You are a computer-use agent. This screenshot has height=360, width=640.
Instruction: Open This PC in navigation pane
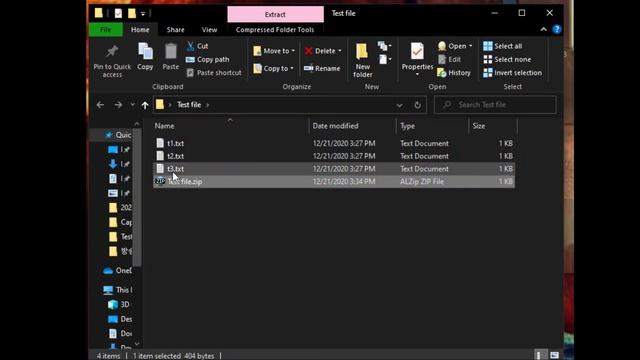click(118, 290)
